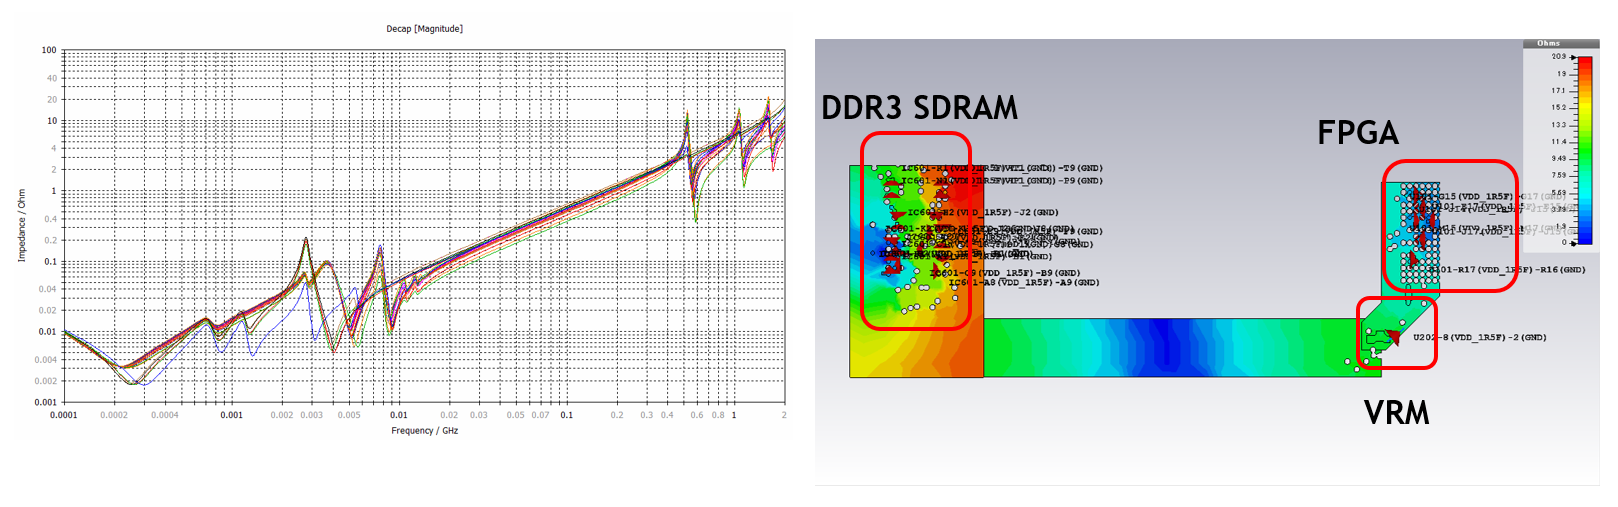Click the 'Impedance / Ohm' axis label
This screenshot has height=507, width=1618.
(21, 226)
